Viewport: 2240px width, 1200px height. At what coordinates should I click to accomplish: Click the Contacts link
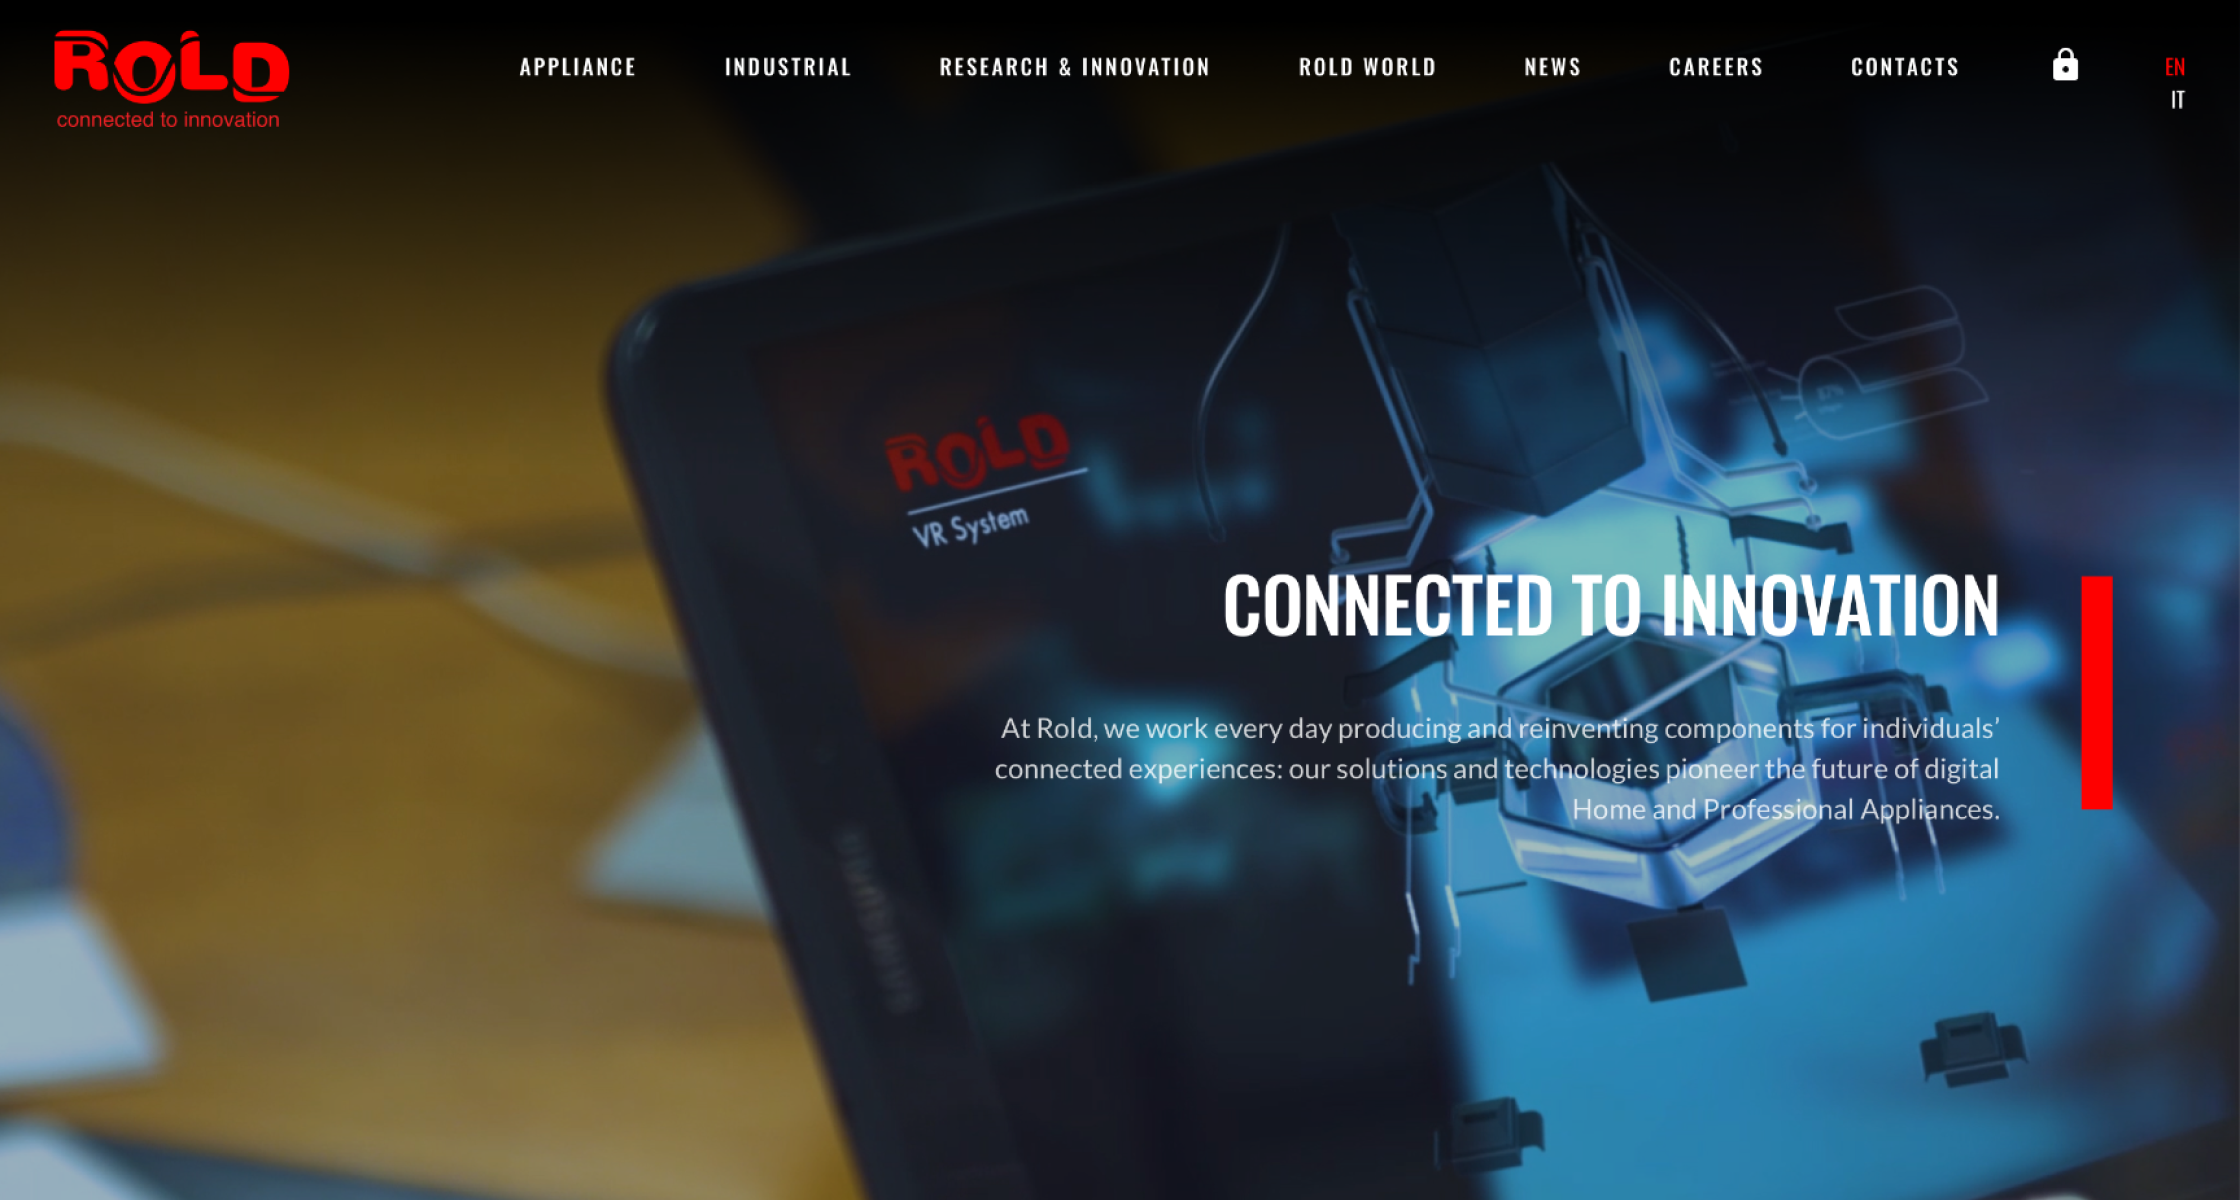pyautogui.click(x=1902, y=65)
